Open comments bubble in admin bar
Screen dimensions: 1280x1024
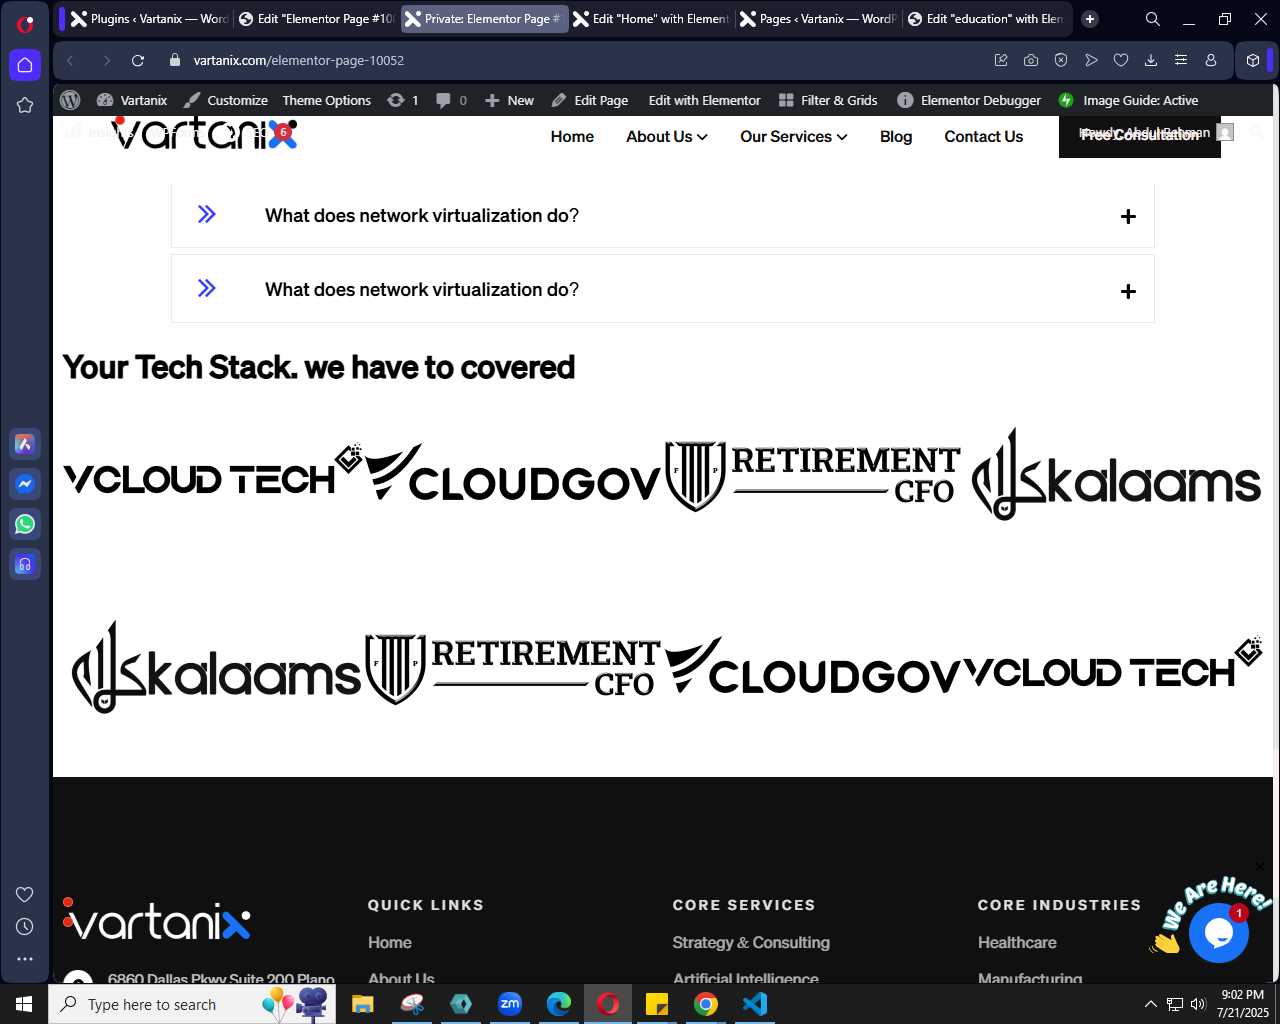pyautogui.click(x=451, y=100)
